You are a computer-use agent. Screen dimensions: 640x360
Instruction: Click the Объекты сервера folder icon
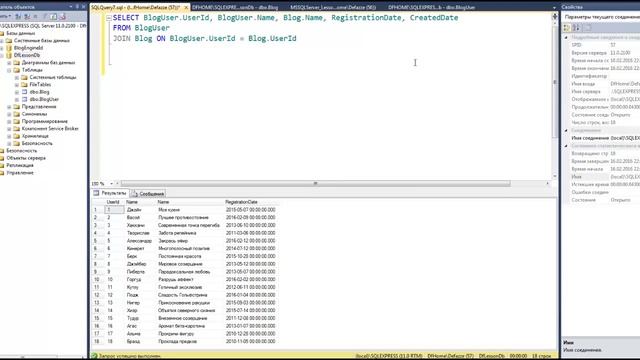pos(2,158)
